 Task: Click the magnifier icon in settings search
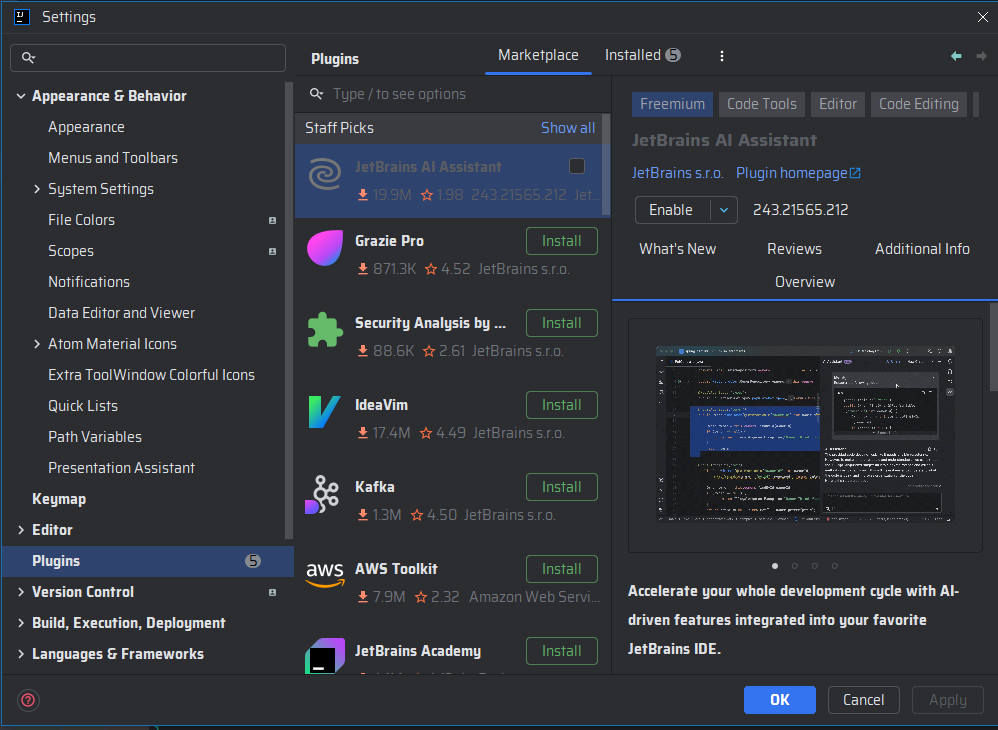tap(28, 58)
